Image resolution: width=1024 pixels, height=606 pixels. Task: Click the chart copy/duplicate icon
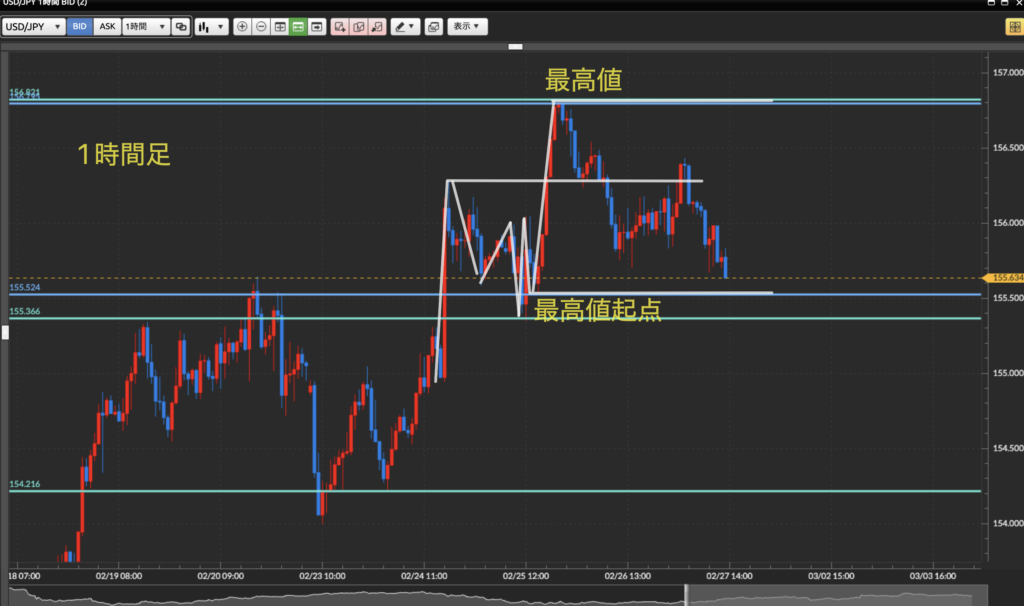tap(433, 27)
